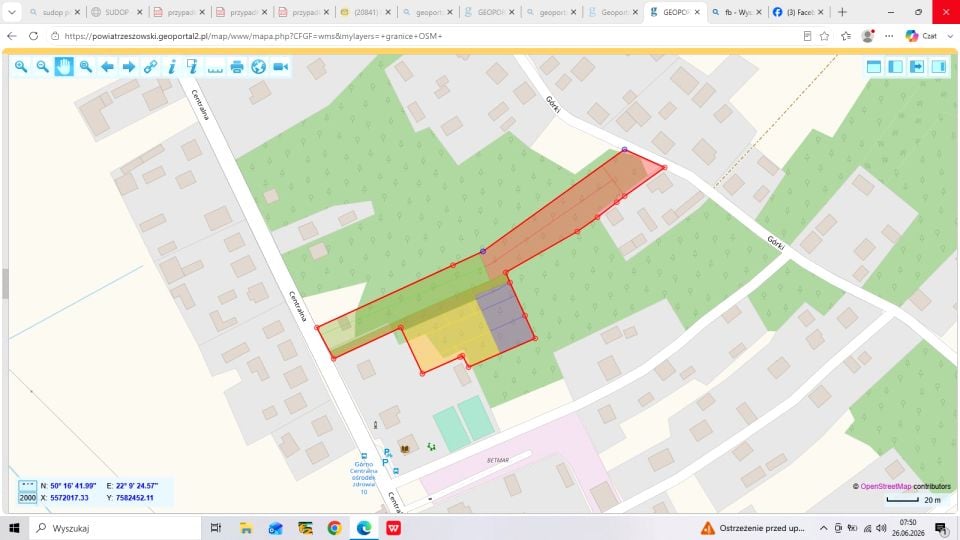Select the zoom out magnifier tool

point(42,66)
